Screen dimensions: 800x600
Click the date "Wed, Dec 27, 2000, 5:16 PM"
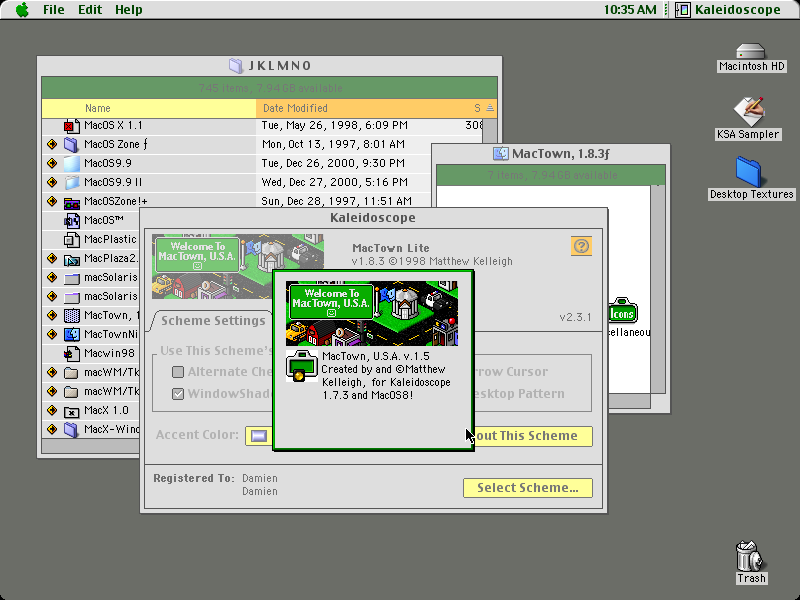click(x=335, y=182)
